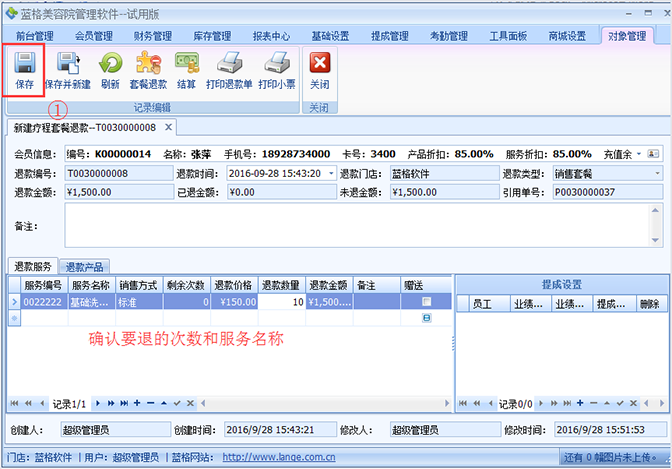
Task: Click the app logo icon in the title bar
Action: [11, 13]
